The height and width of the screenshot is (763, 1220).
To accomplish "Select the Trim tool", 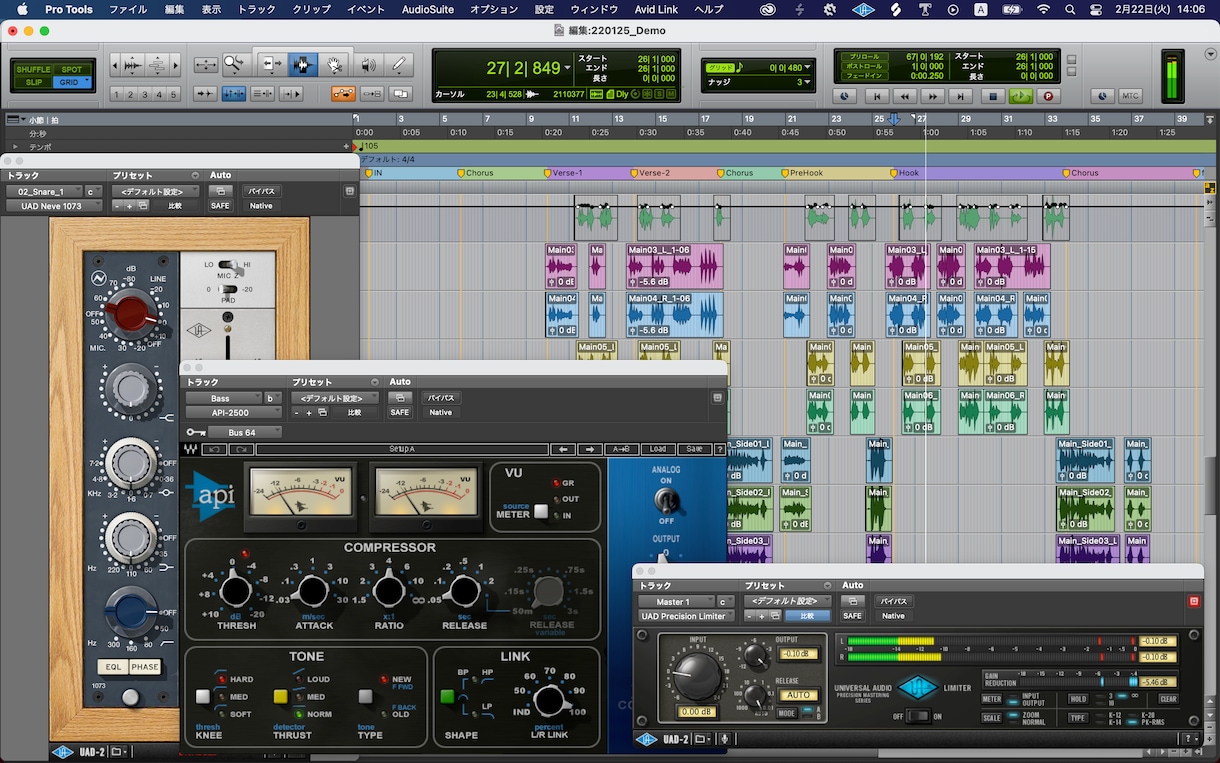I will 270,65.
